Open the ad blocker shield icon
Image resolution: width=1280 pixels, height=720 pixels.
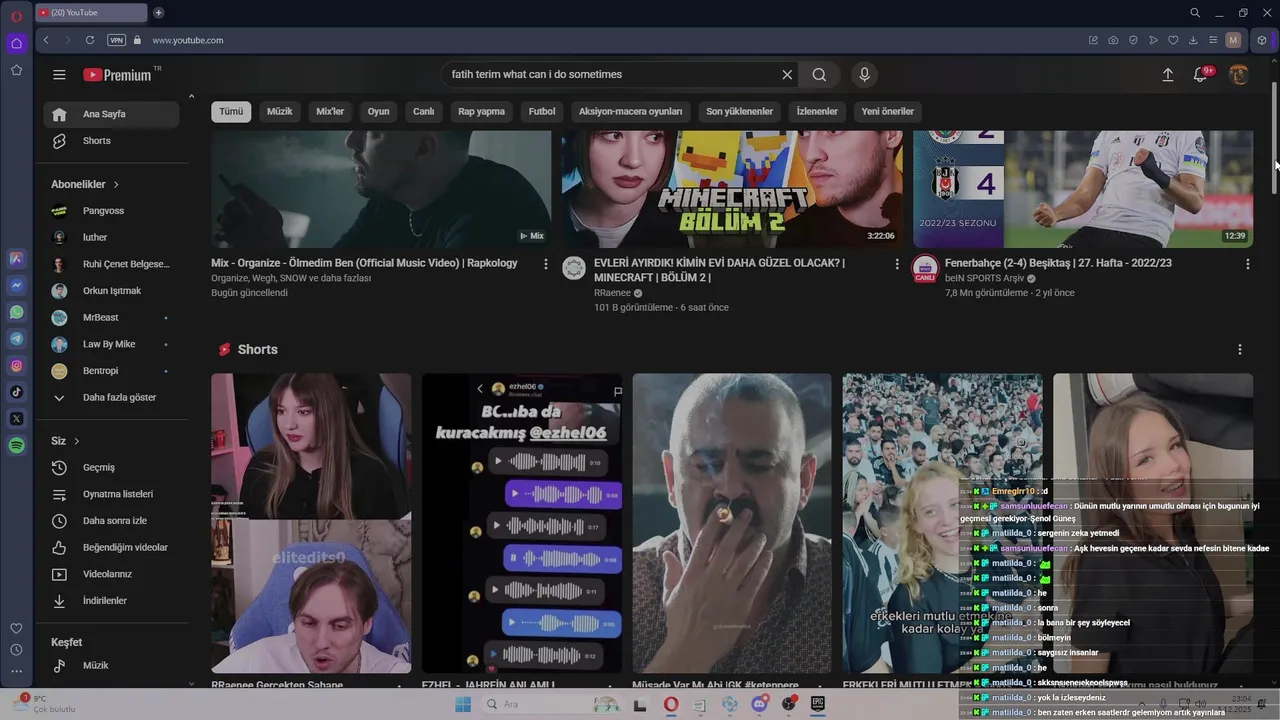(1133, 40)
